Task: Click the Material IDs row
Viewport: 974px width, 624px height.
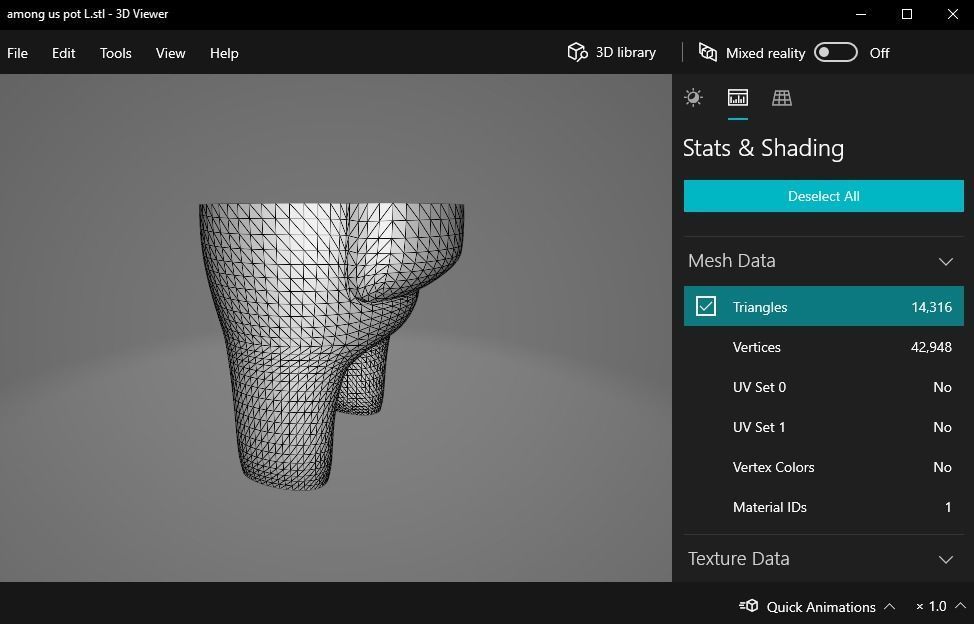Action: [824, 507]
